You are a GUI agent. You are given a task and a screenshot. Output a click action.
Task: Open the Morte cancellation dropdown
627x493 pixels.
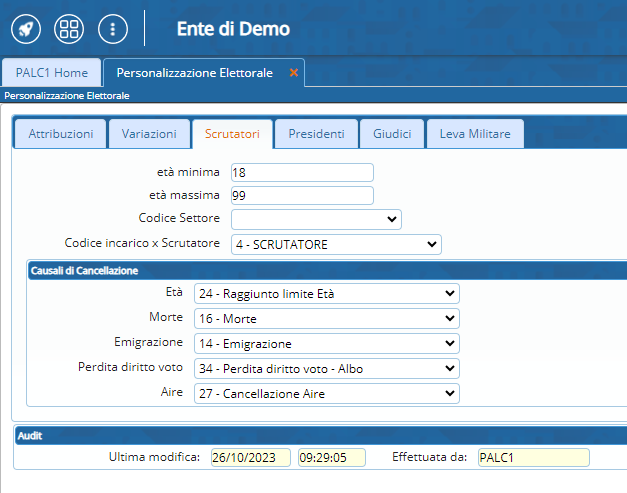coord(326,318)
